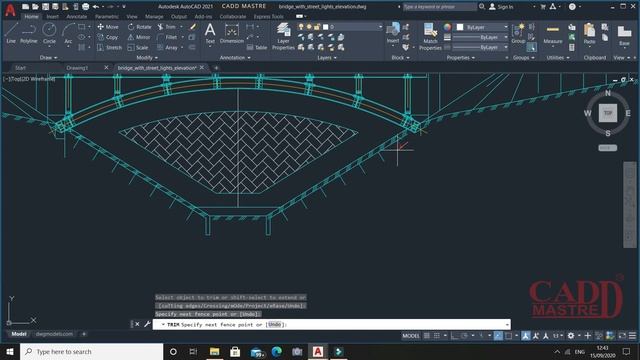Activate the Move command
The image size is (640, 360).
click(x=108, y=27)
